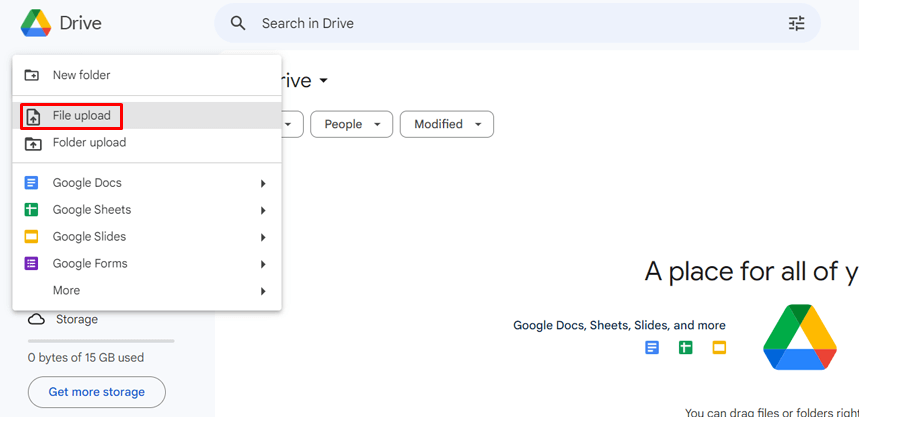Click 'Google Docs, Sheets, Slides, and more' text
Image resolution: width=906 pixels, height=423 pixels.
(619, 325)
